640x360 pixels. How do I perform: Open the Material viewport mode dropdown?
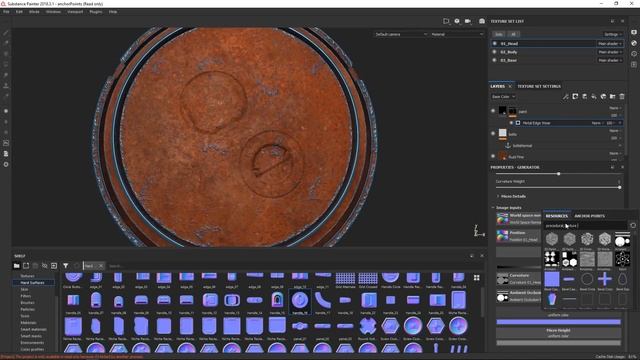point(457,34)
